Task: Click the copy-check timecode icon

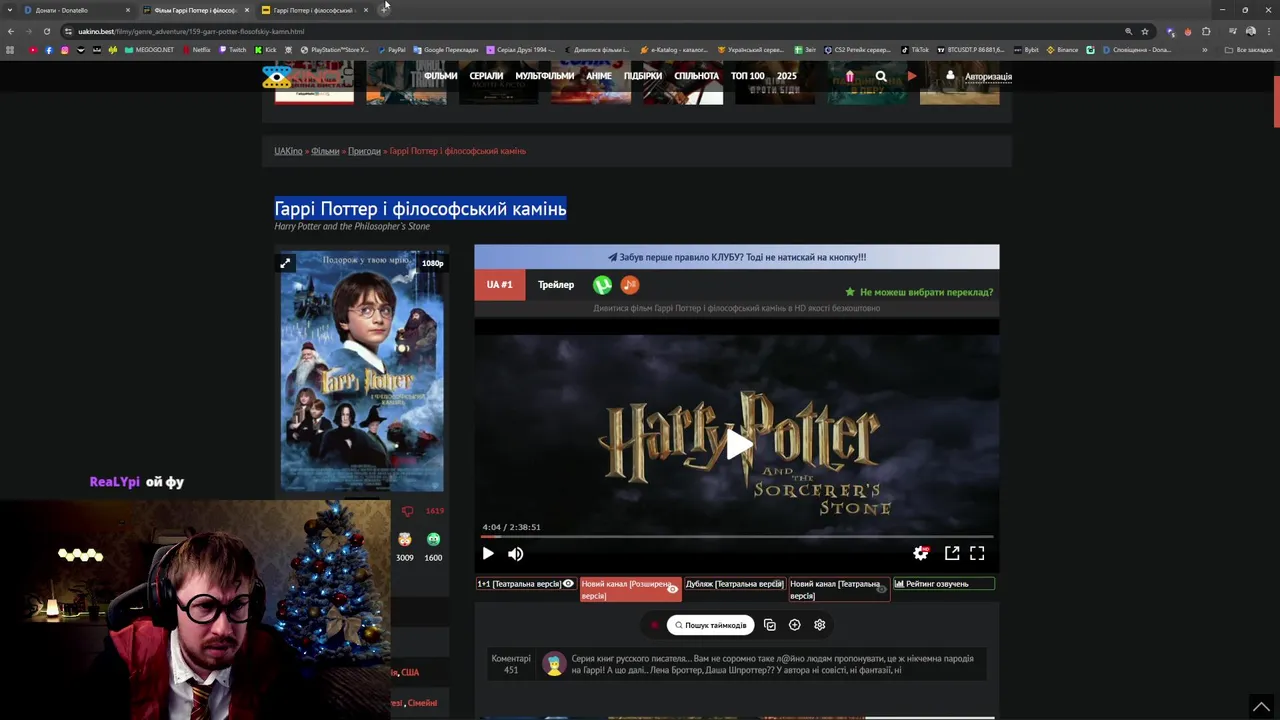Action: 770,625
